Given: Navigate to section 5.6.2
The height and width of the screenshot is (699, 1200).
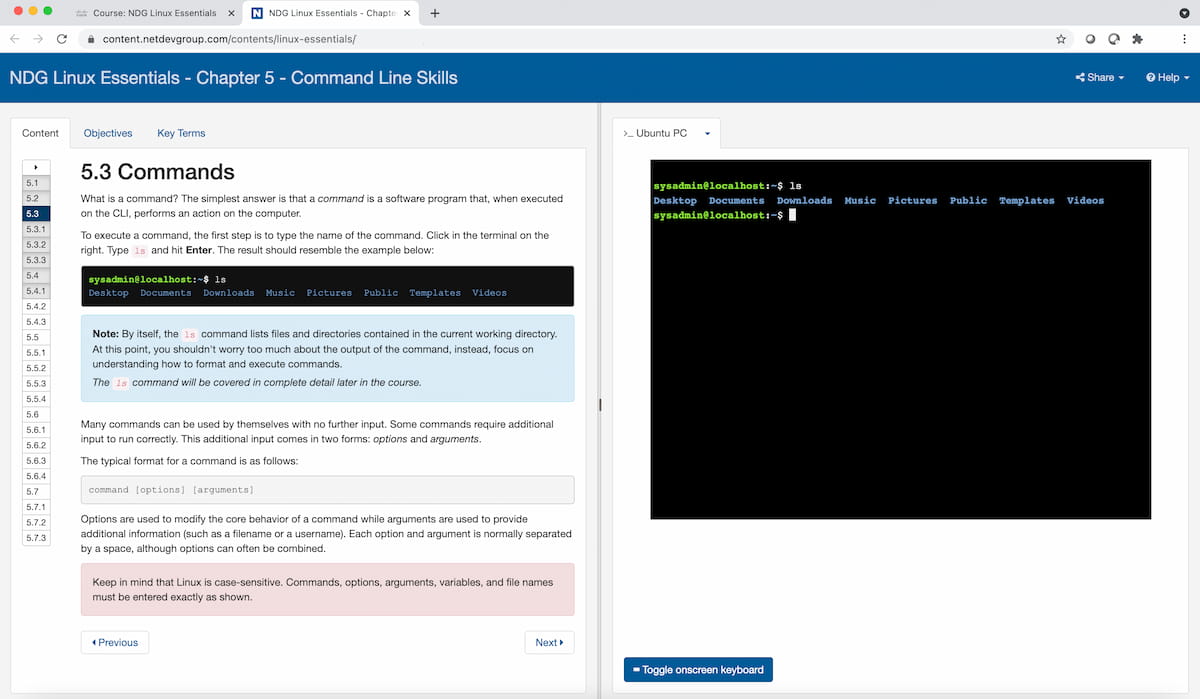Looking at the screenshot, I should point(35,445).
